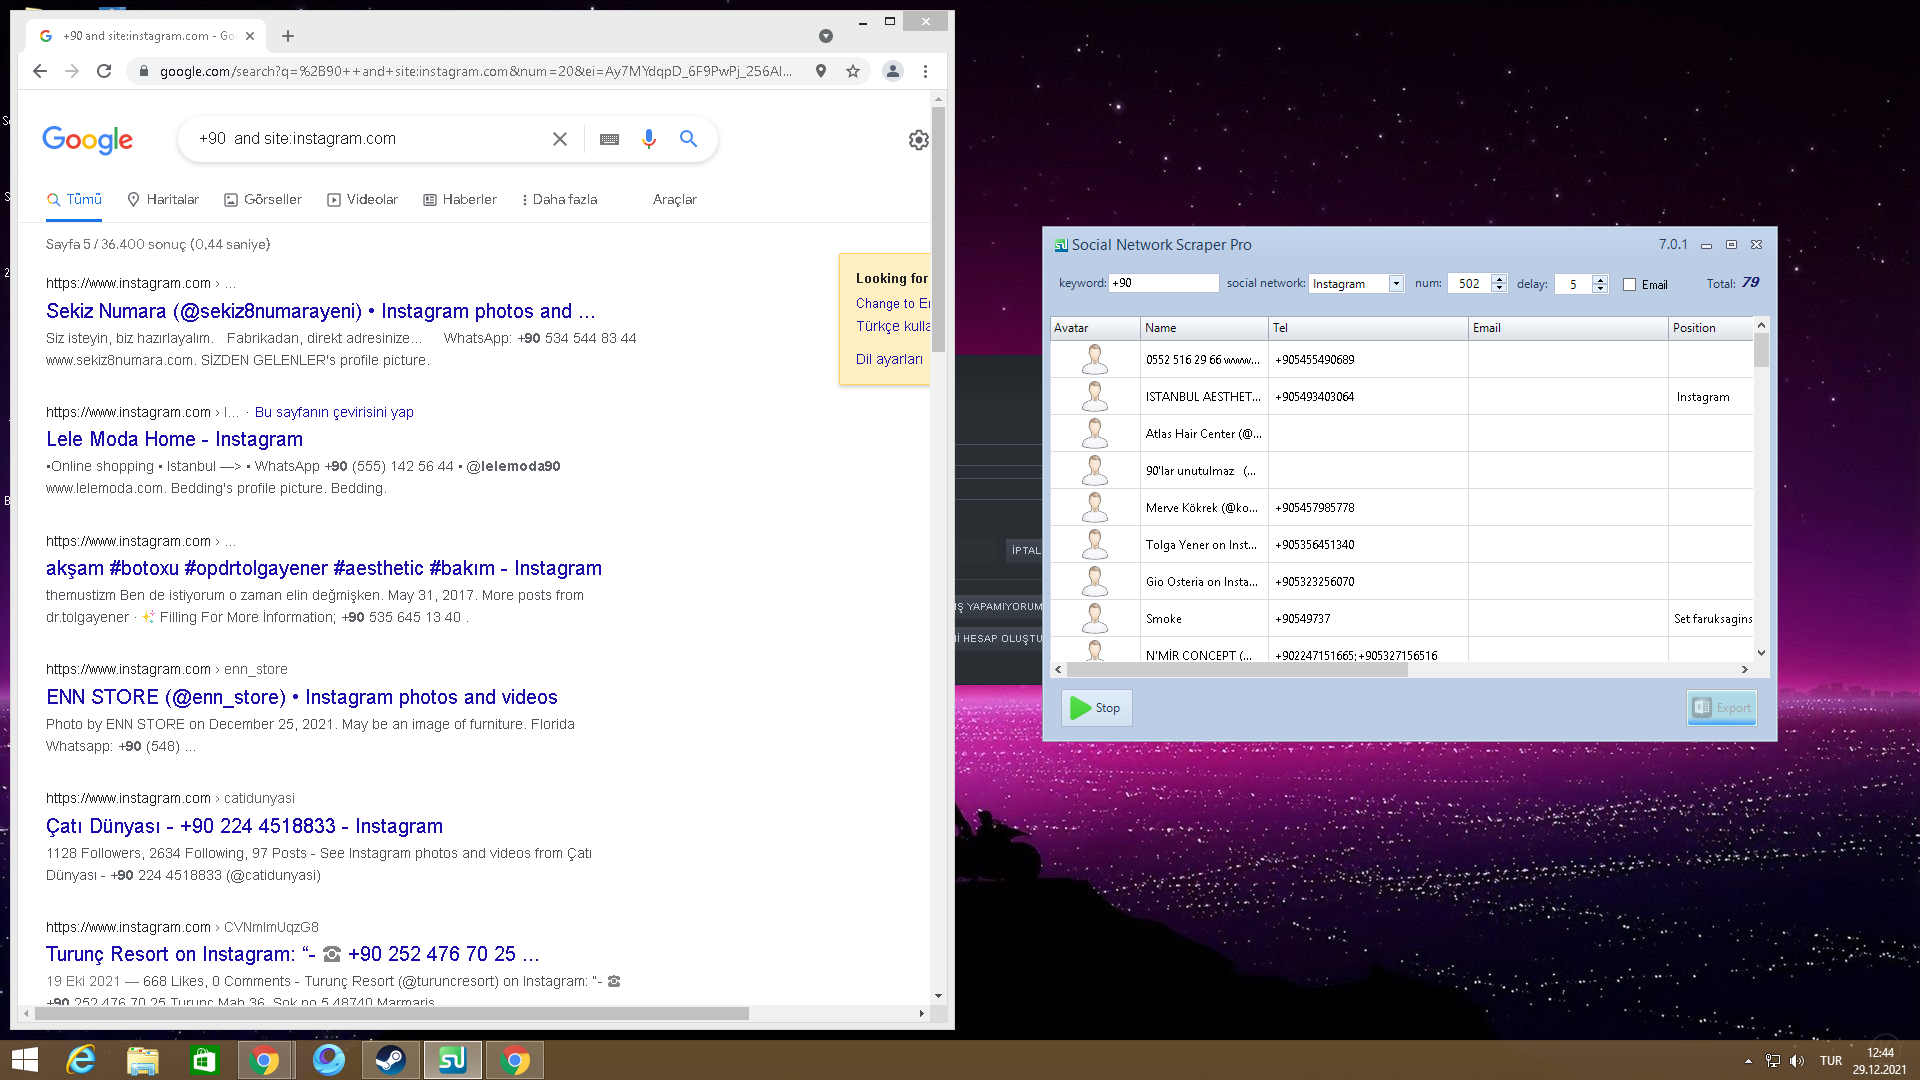Open Steam from taskbar

[390, 1060]
